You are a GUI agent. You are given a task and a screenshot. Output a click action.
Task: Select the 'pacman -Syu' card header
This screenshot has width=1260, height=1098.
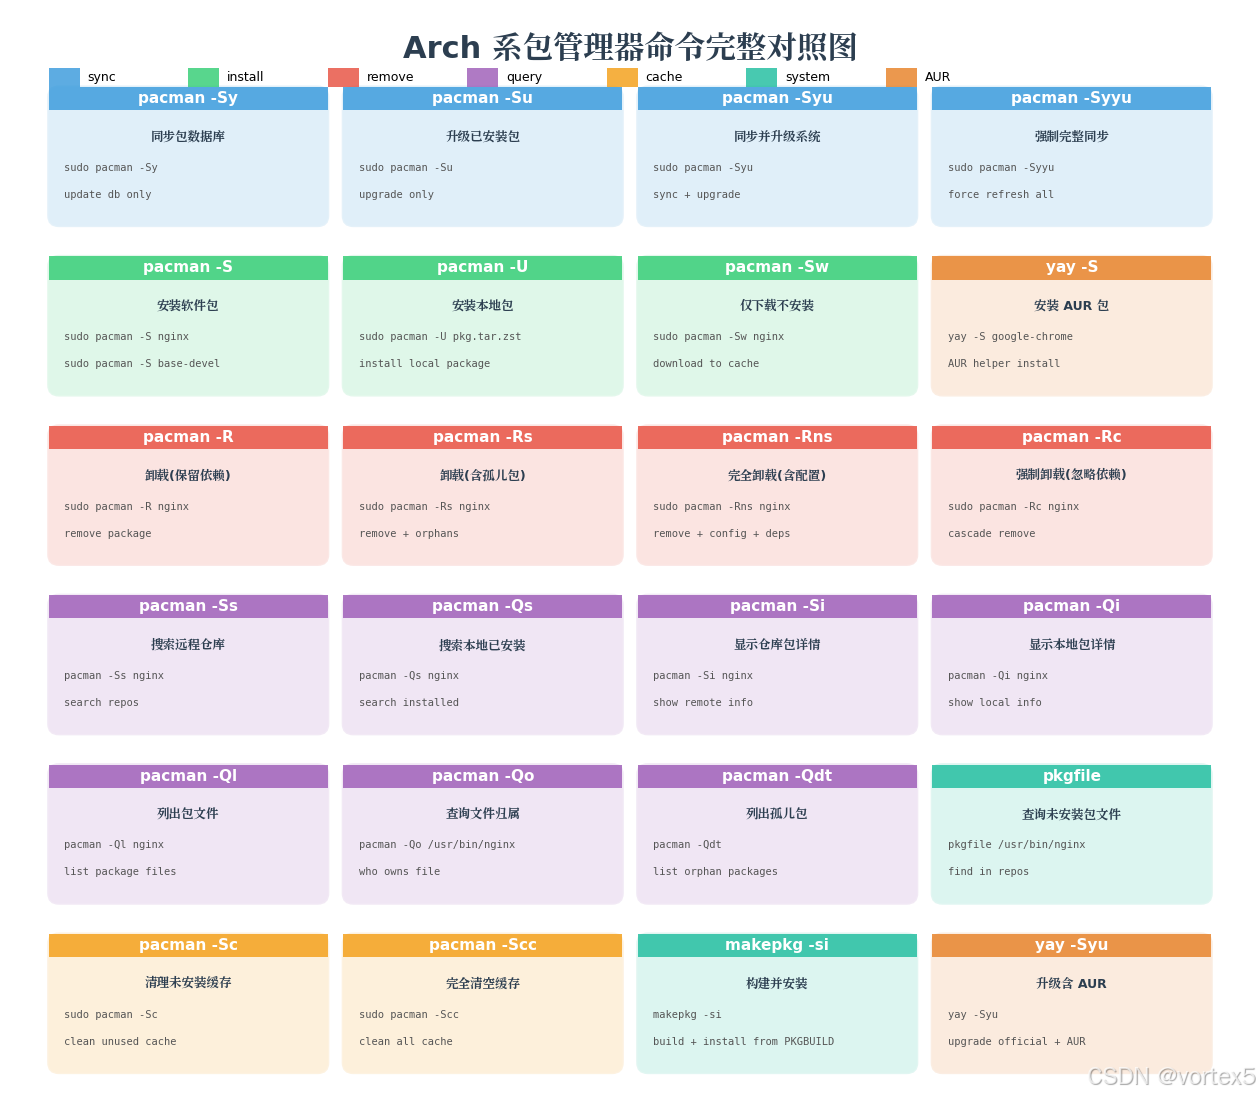[777, 98]
